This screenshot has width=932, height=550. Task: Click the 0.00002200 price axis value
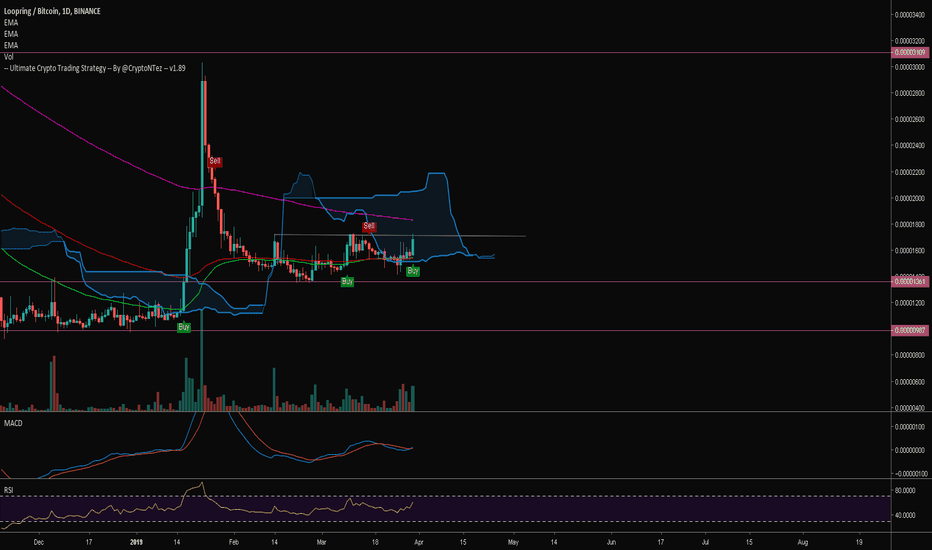[910, 172]
